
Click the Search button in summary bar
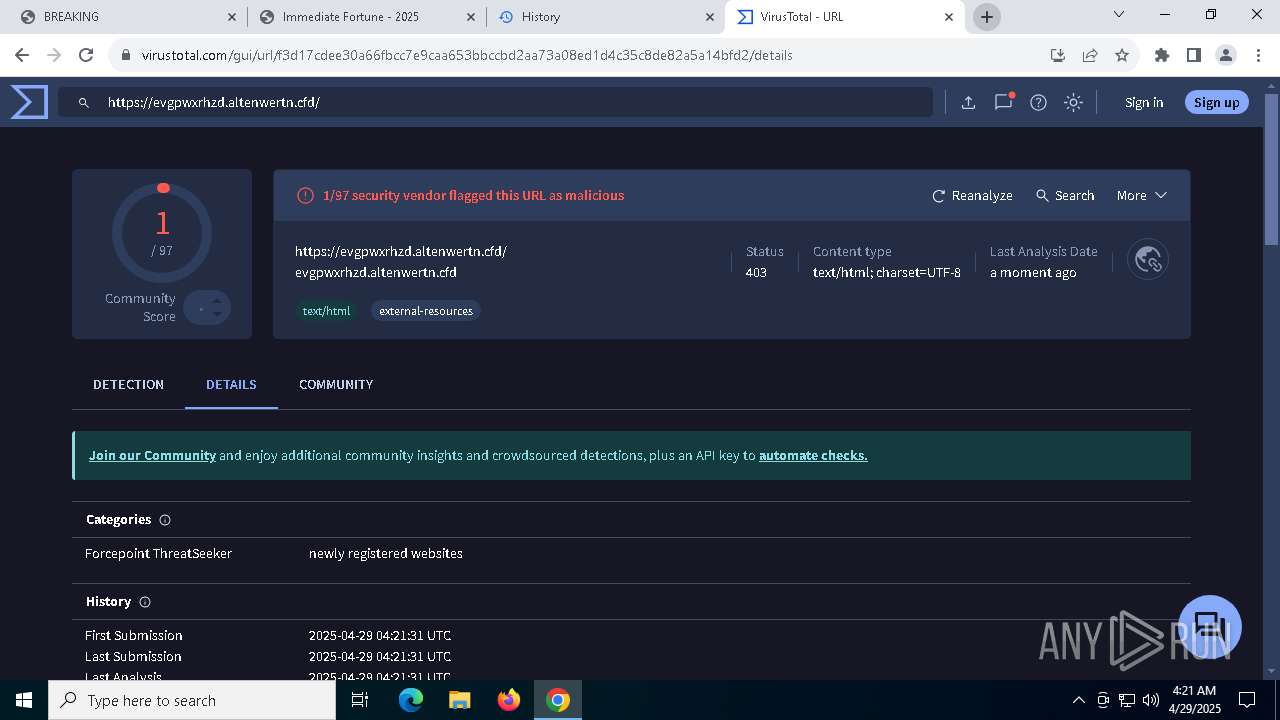pos(1065,196)
